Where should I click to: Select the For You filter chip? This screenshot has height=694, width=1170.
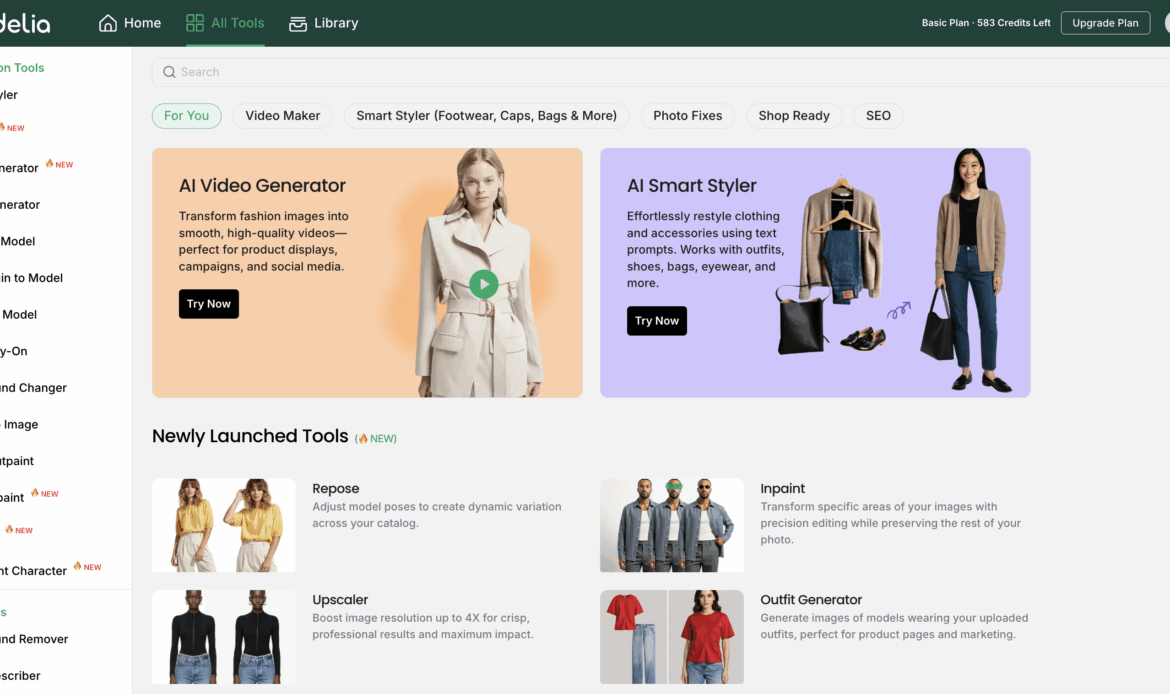click(187, 116)
